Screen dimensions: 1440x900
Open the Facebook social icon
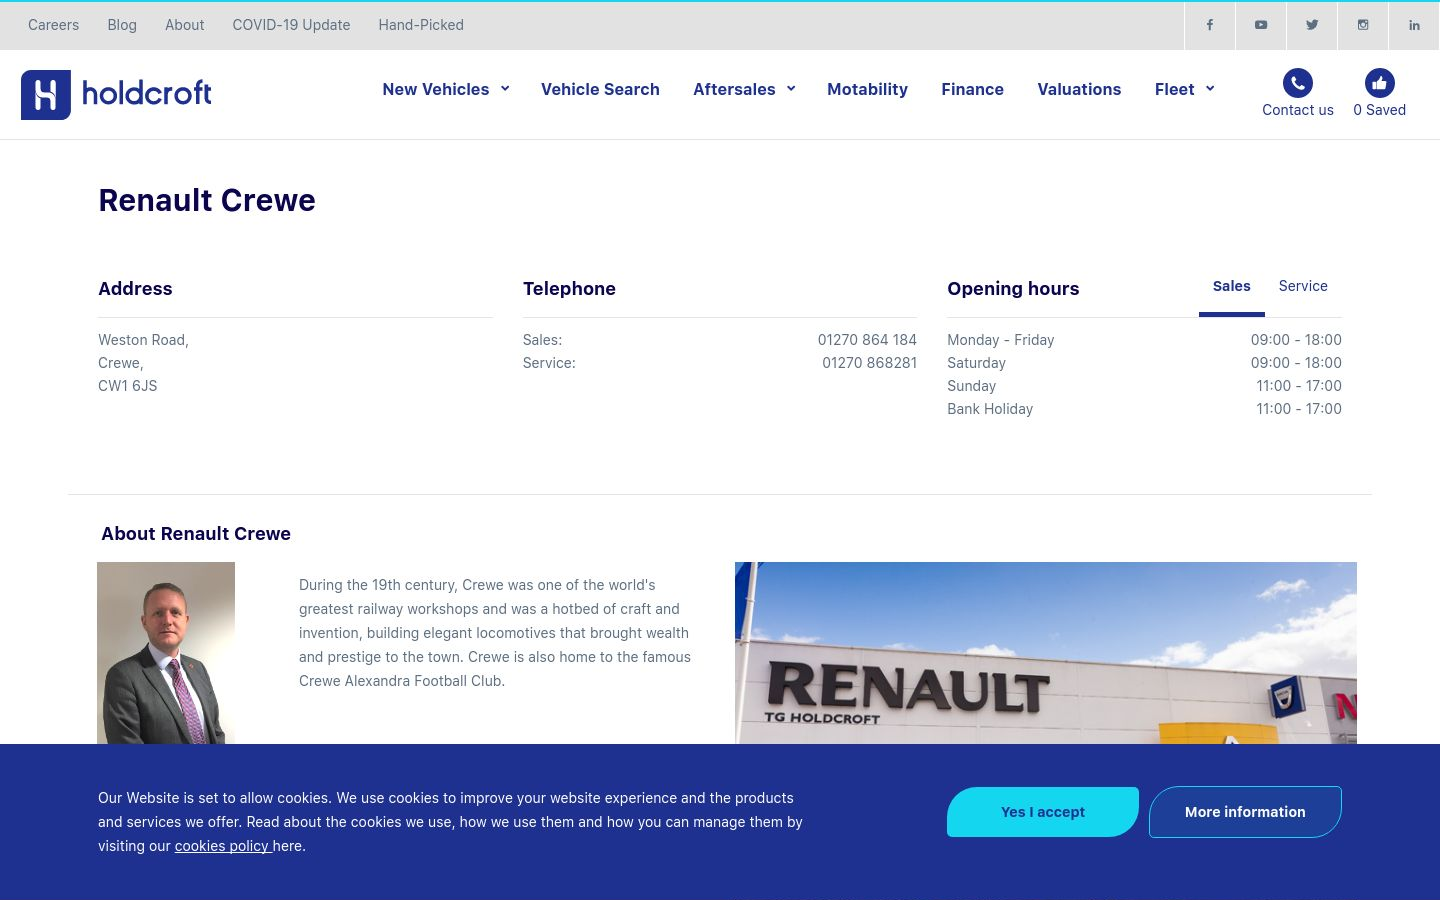pos(1209,25)
